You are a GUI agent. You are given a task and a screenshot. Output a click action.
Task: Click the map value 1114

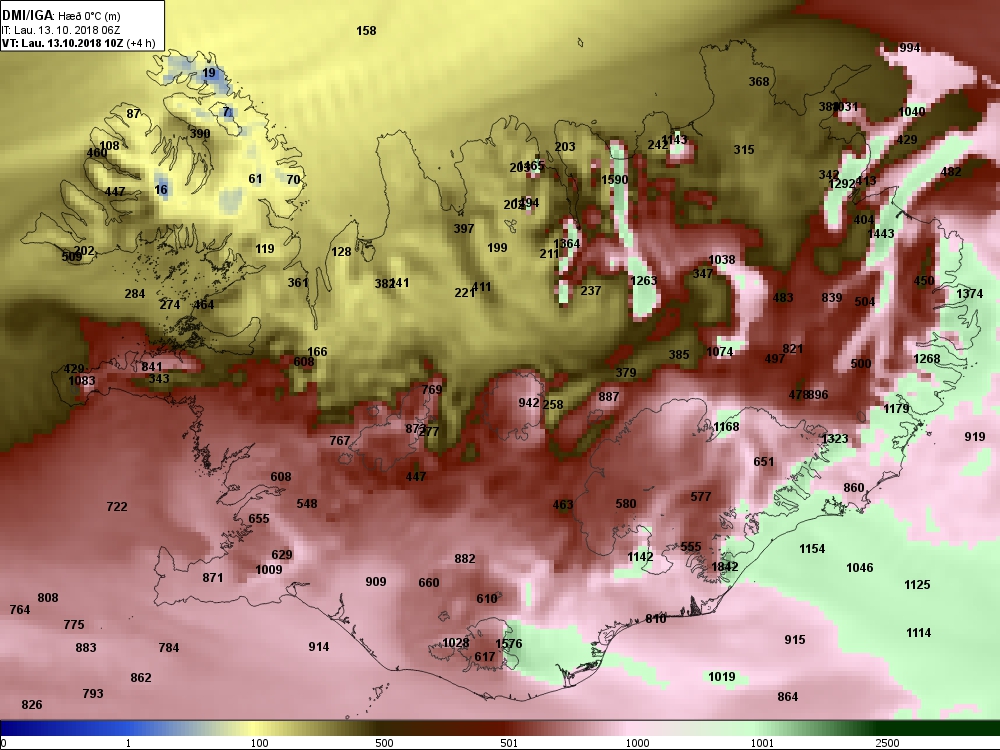918,633
